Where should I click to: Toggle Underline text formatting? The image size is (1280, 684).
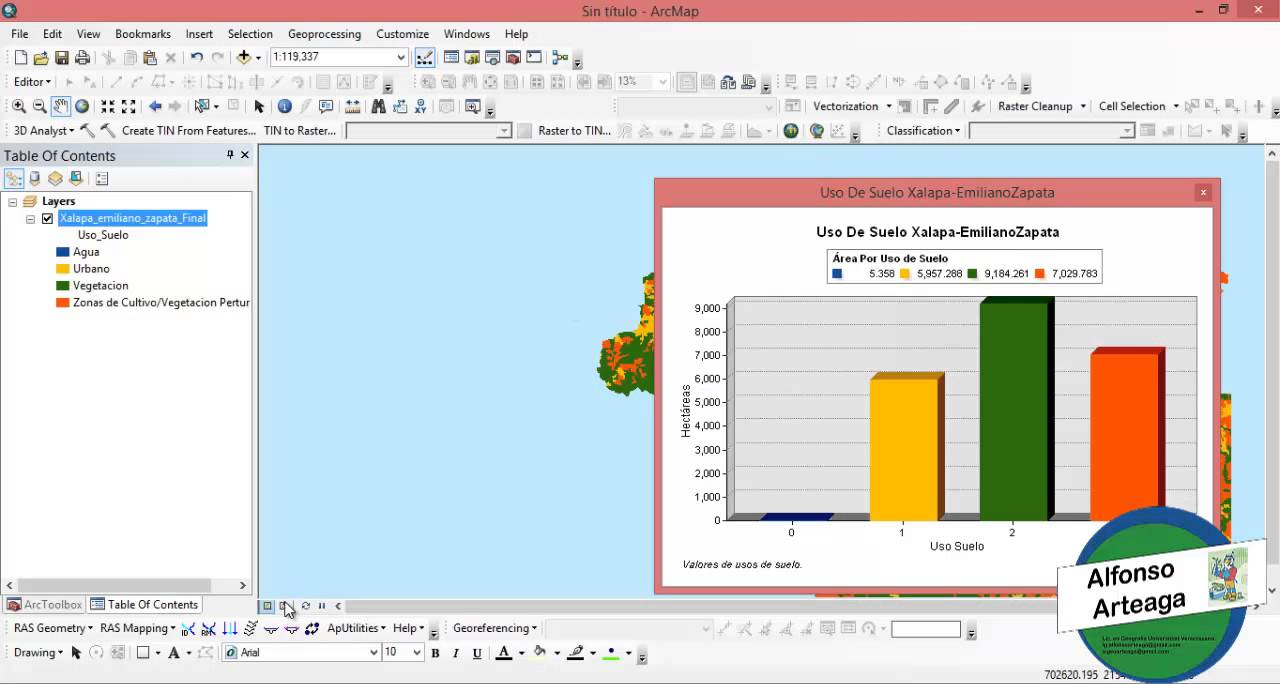477,653
